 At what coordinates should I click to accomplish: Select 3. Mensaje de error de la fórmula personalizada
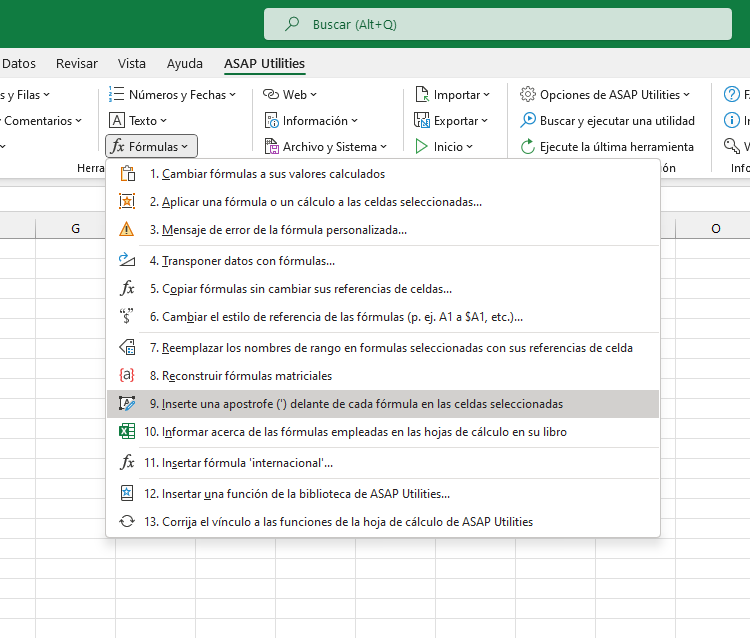pyautogui.click(x=383, y=230)
